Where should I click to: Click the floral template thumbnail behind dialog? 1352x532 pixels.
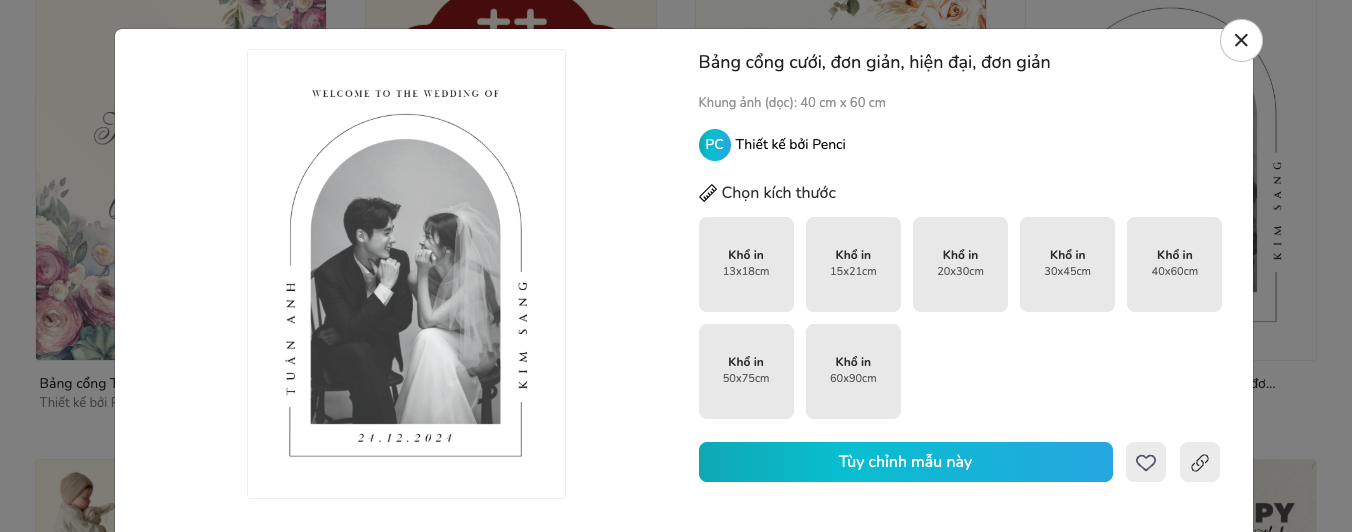point(75,200)
